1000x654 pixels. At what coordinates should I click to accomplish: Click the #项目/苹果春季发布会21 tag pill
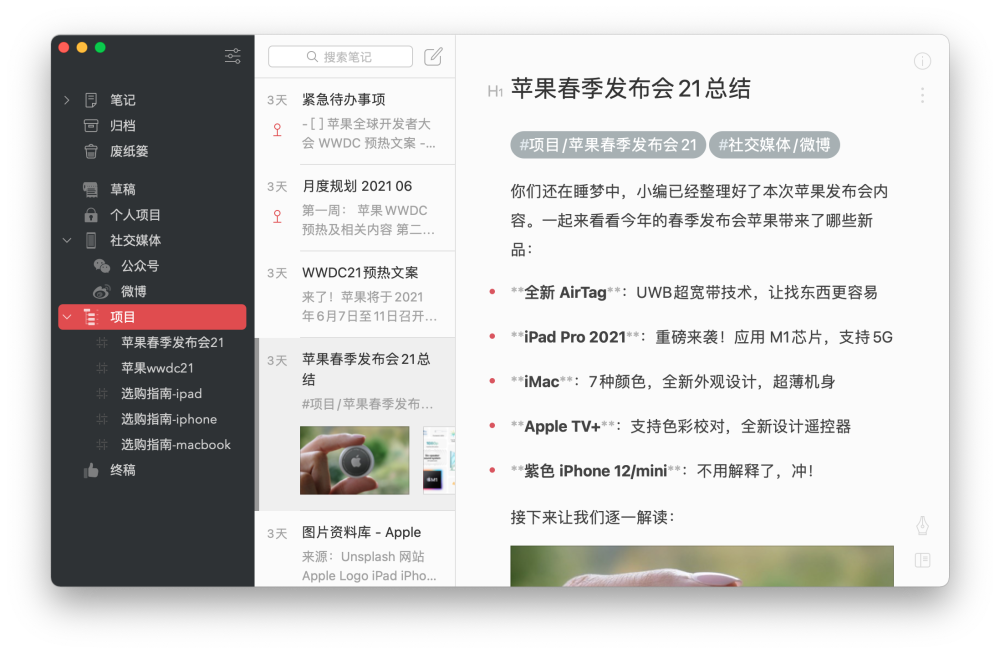point(608,145)
